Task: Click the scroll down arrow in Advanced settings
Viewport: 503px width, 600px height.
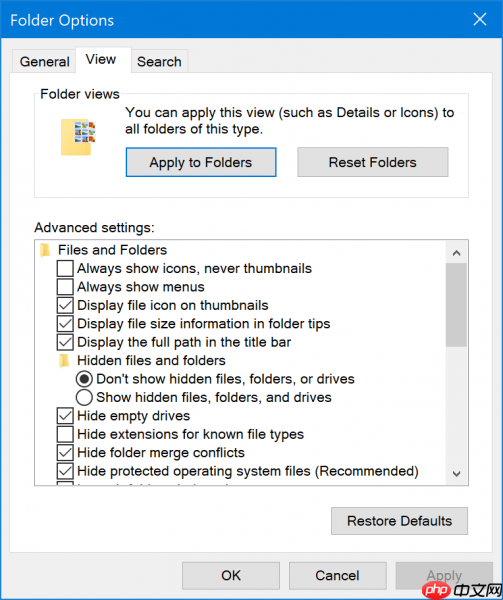Action: pos(456,474)
